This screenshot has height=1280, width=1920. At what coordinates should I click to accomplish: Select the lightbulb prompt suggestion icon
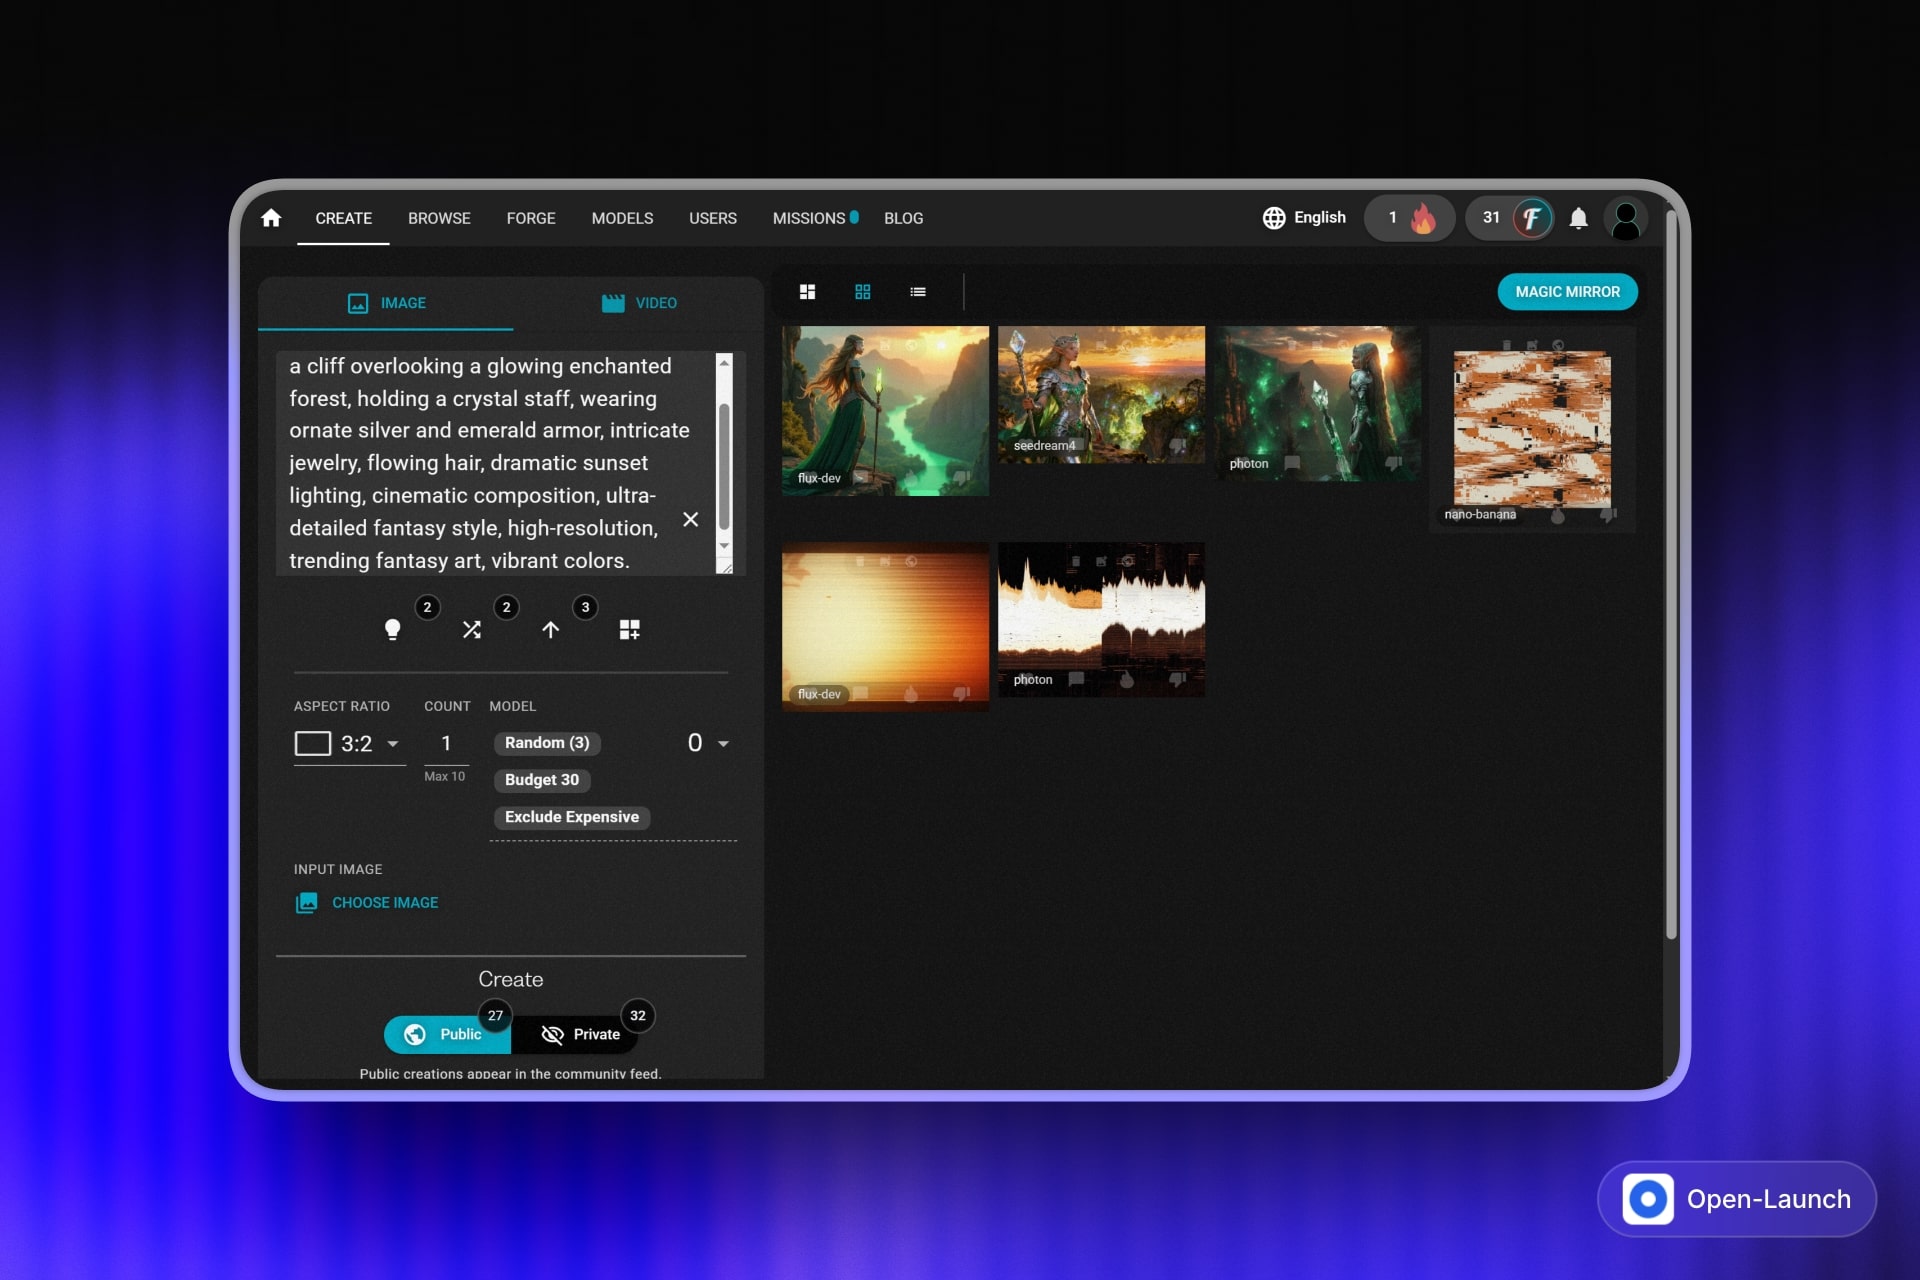click(393, 630)
